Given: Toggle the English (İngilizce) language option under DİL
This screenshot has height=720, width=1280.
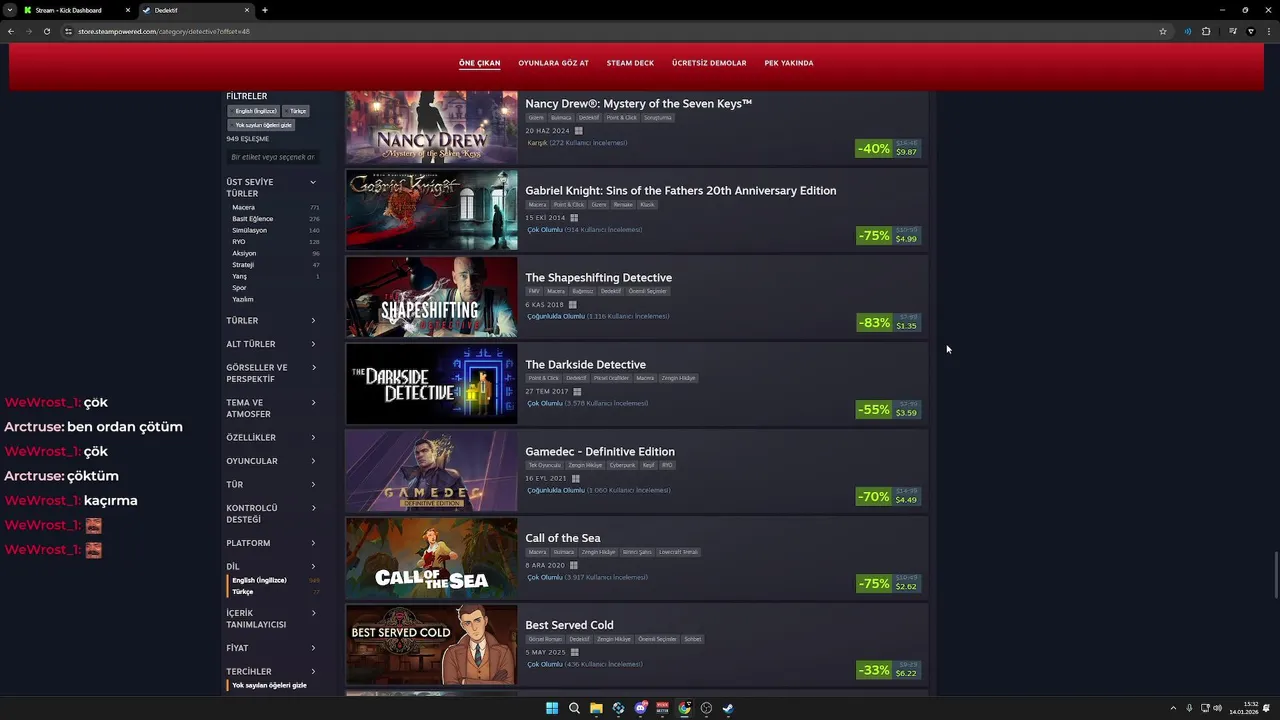Looking at the screenshot, I should (x=259, y=580).
